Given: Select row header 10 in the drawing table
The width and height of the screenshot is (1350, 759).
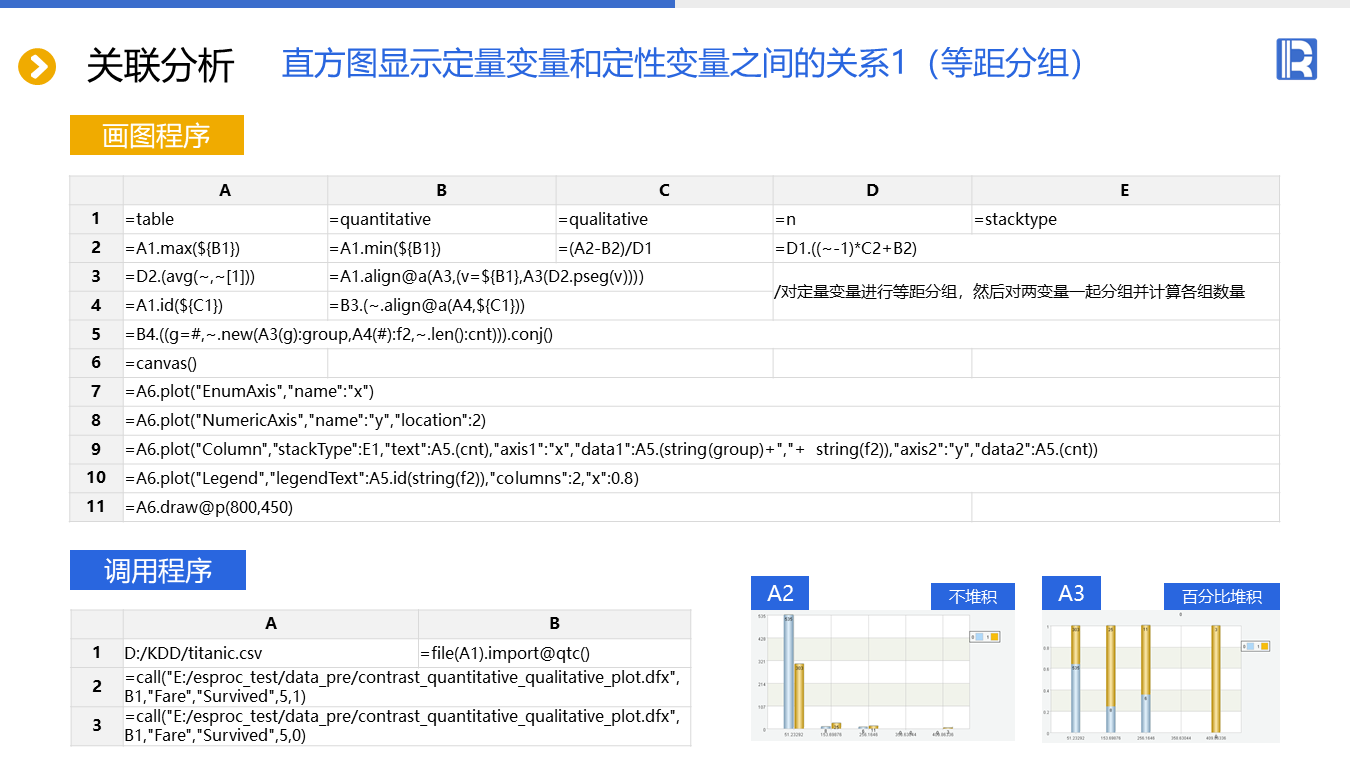Looking at the screenshot, I should pyautogui.click(x=96, y=479).
